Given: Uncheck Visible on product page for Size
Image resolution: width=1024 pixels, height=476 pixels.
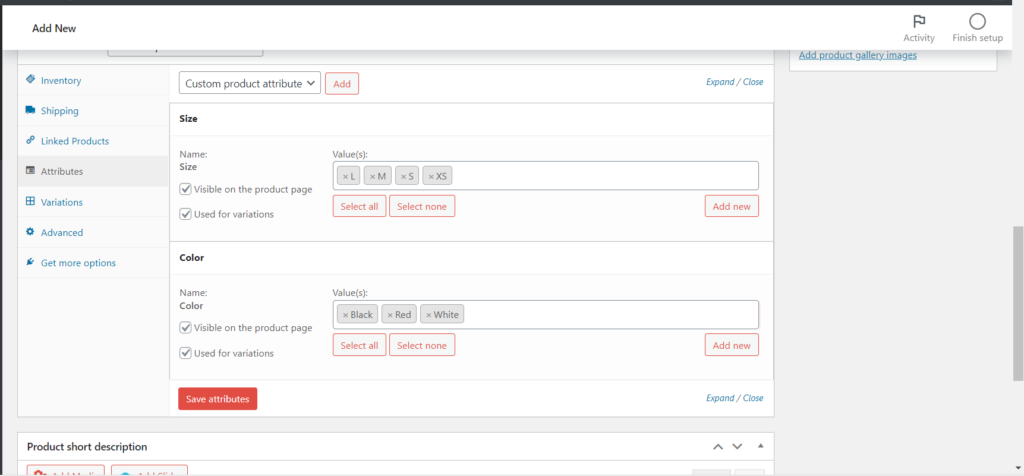Looking at the screenshot, I should pos(186,189).
